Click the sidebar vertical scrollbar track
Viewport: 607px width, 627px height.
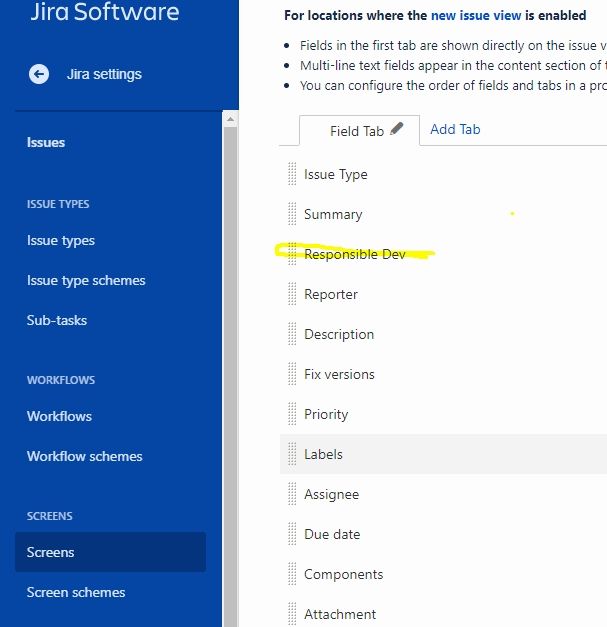[x=230, y=376]
